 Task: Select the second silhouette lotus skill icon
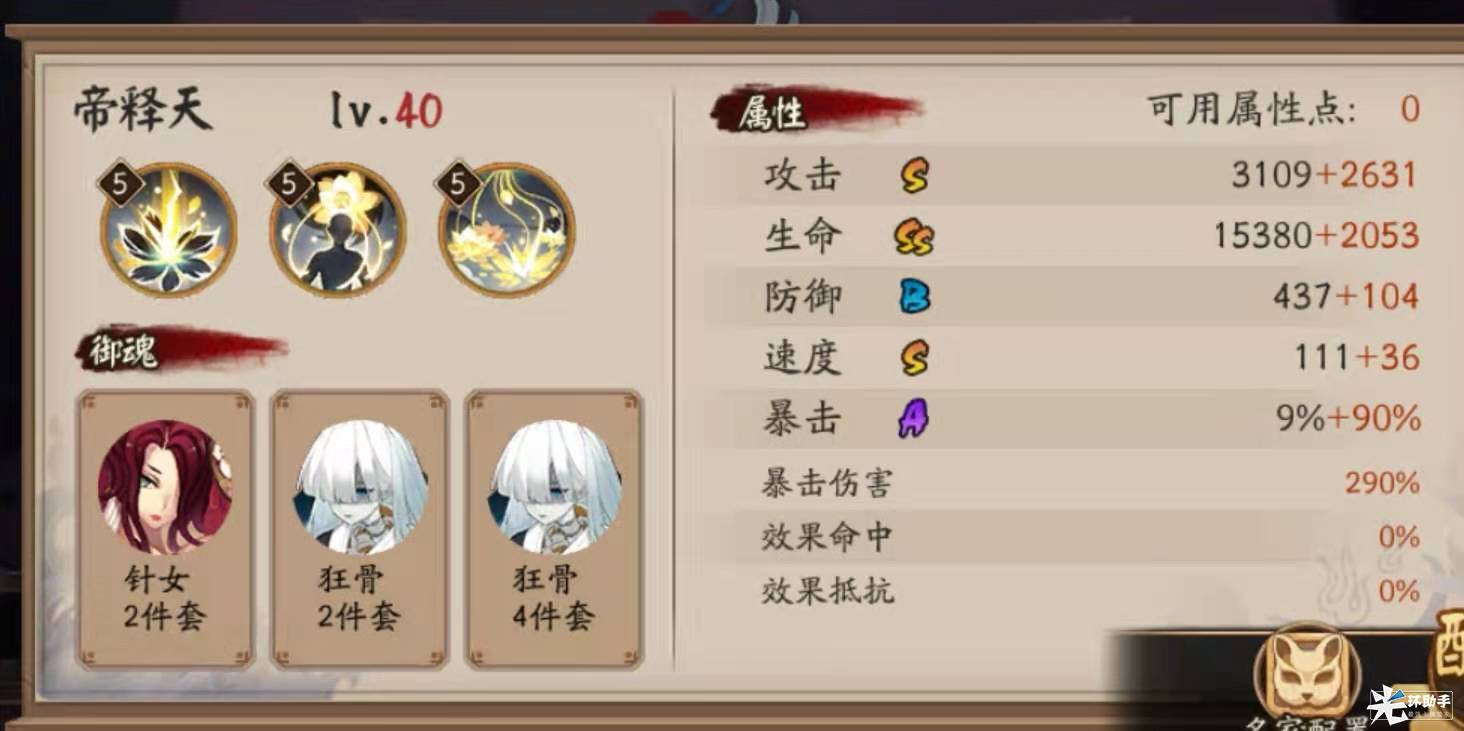pos(337,229)
